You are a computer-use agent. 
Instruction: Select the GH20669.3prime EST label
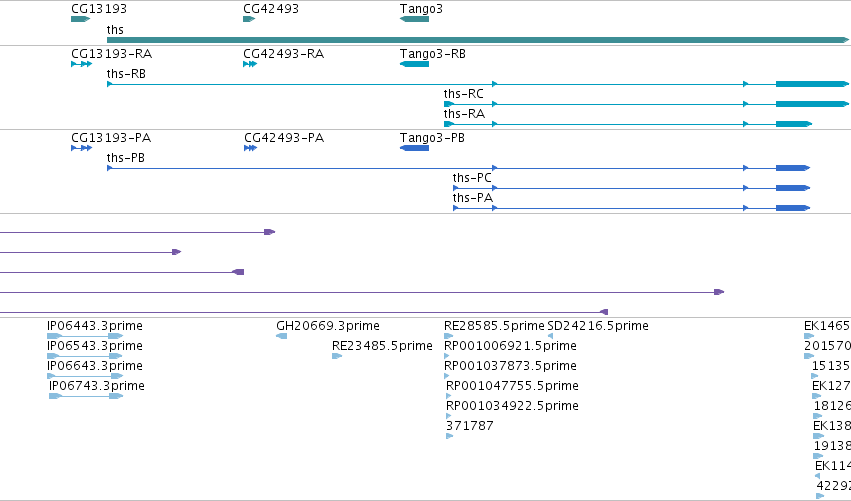pyautogui.click(x=328, y=326)
